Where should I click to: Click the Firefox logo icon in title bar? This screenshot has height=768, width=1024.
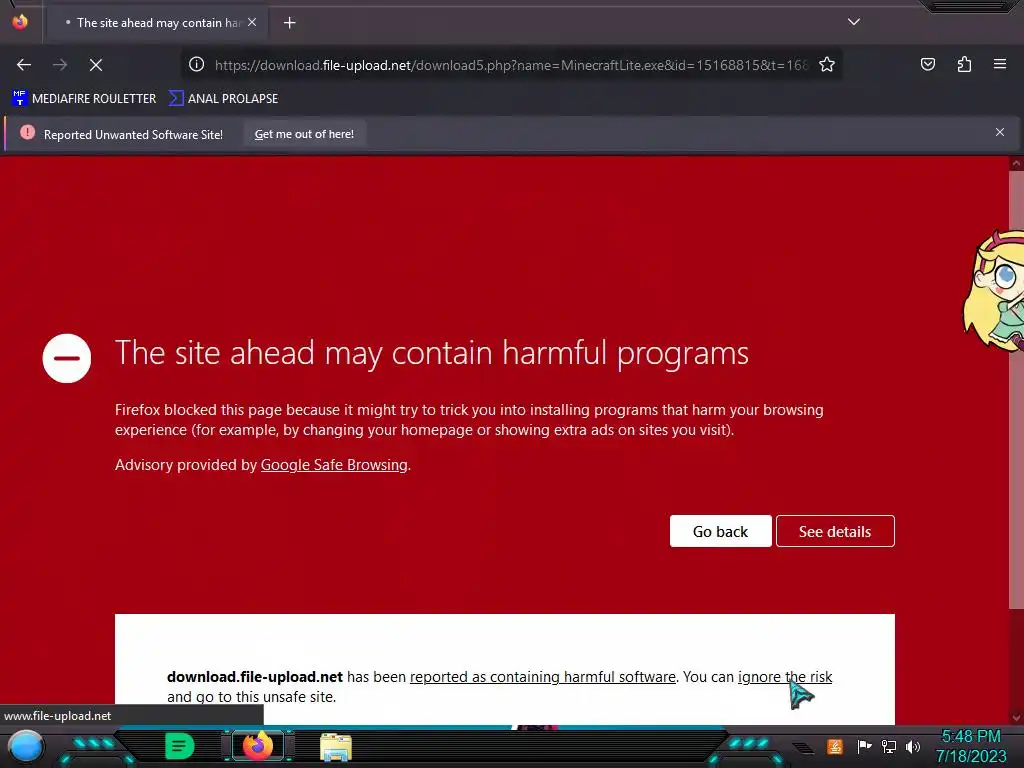point(20,22)
